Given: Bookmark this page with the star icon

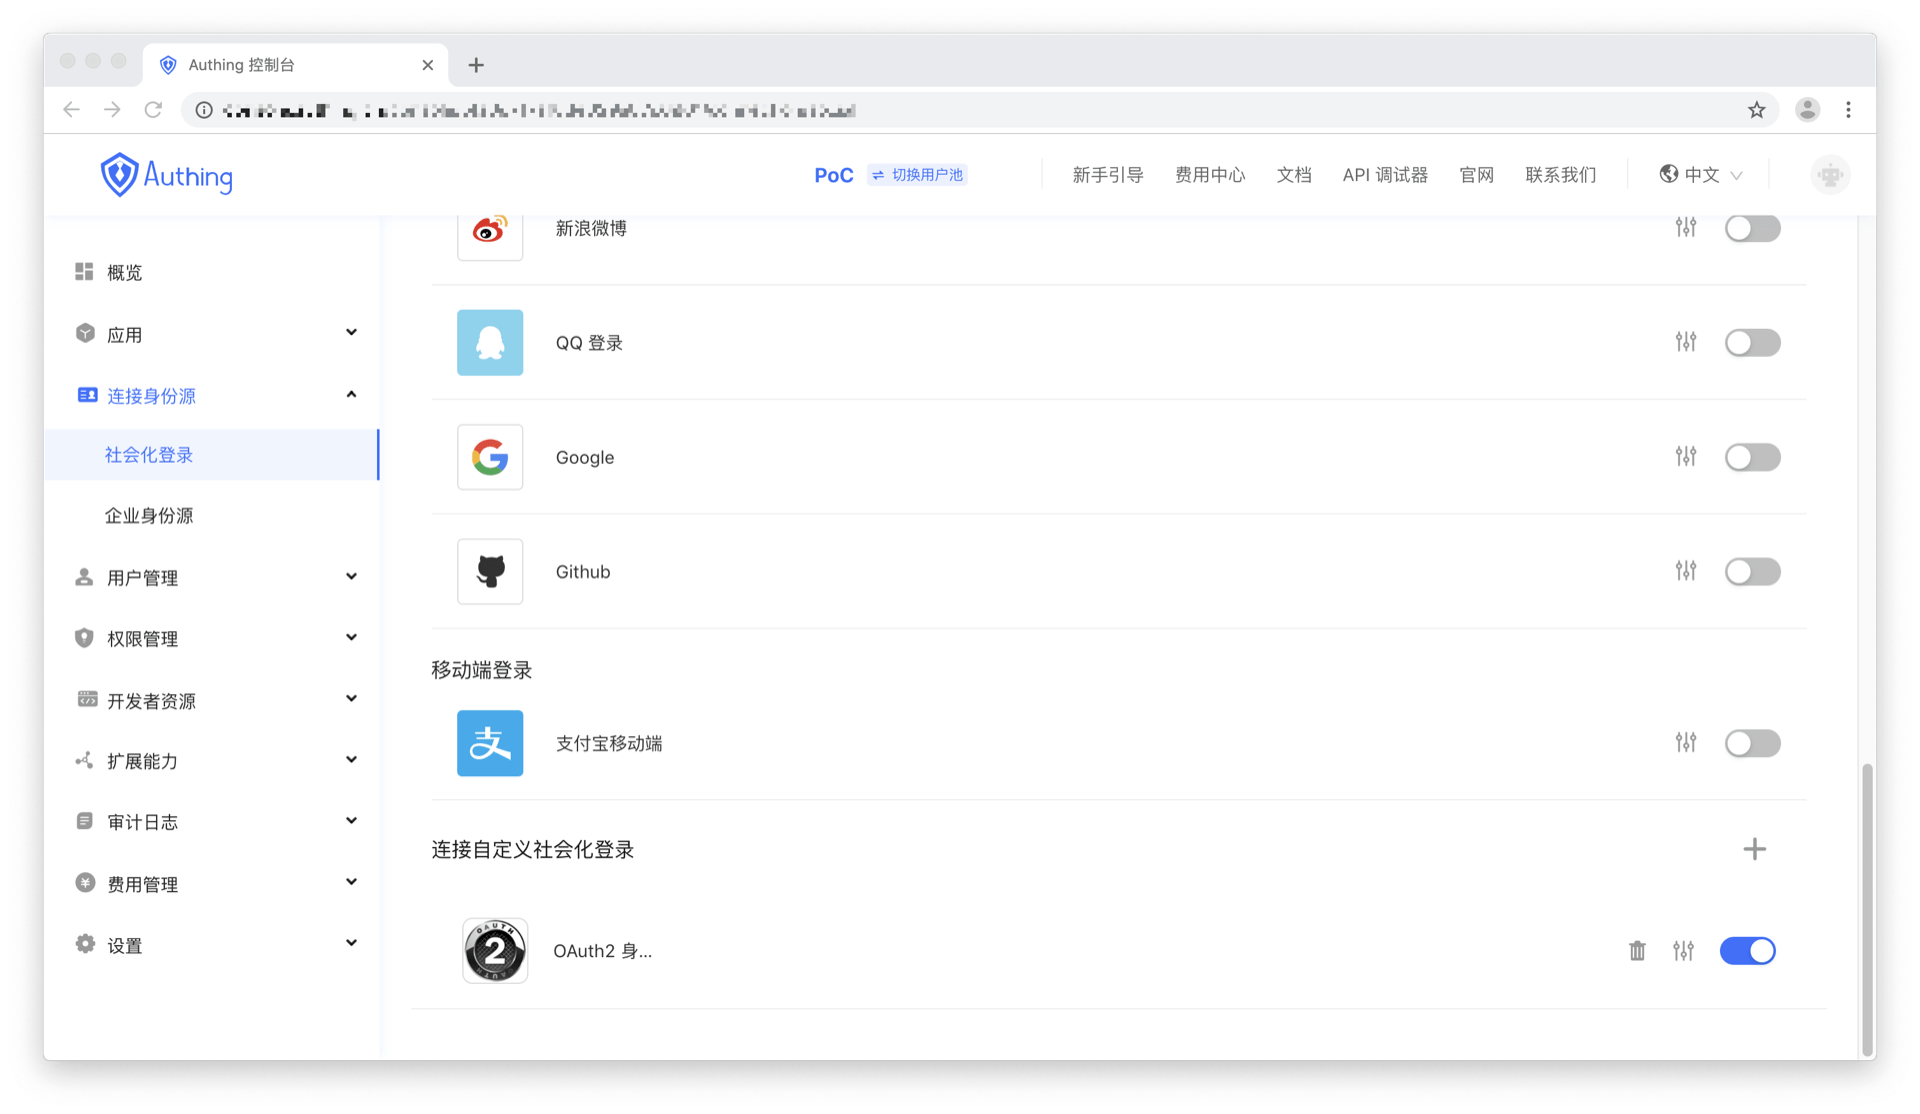Looking at the screenshot, I should pos(1756,110).
